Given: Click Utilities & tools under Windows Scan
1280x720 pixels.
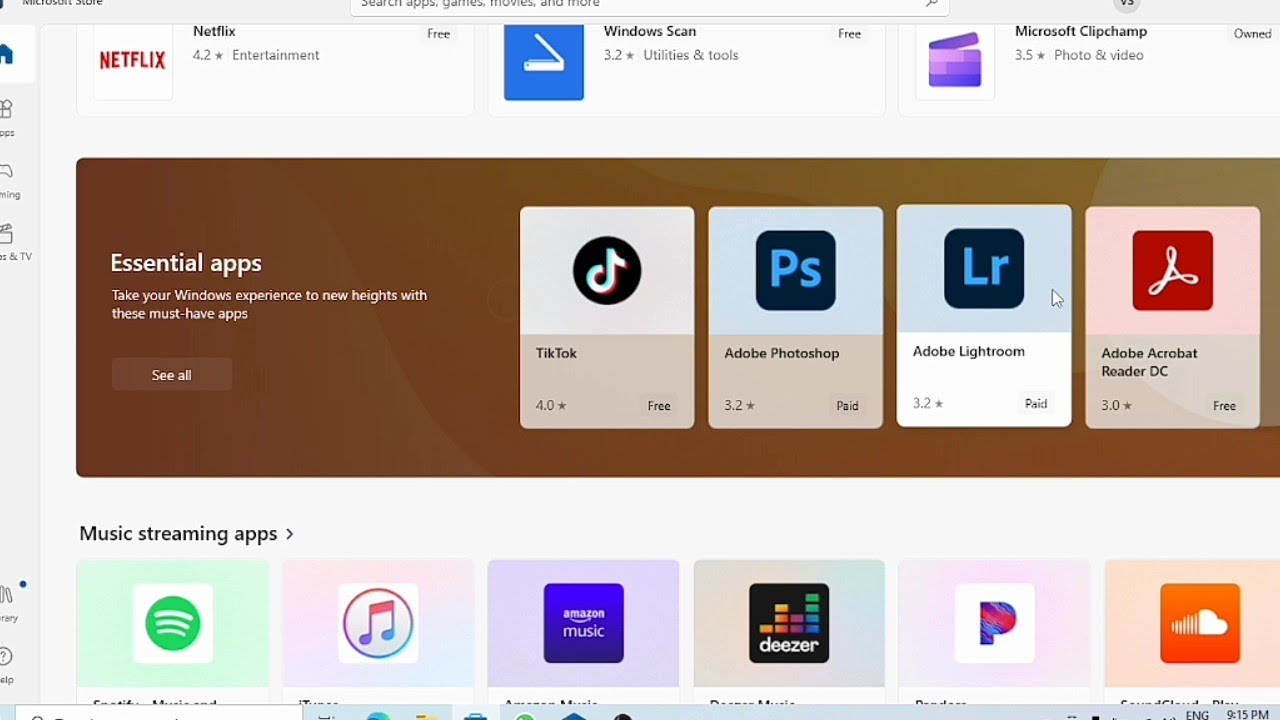Looking at the screenshot, I should coord(691,55).
